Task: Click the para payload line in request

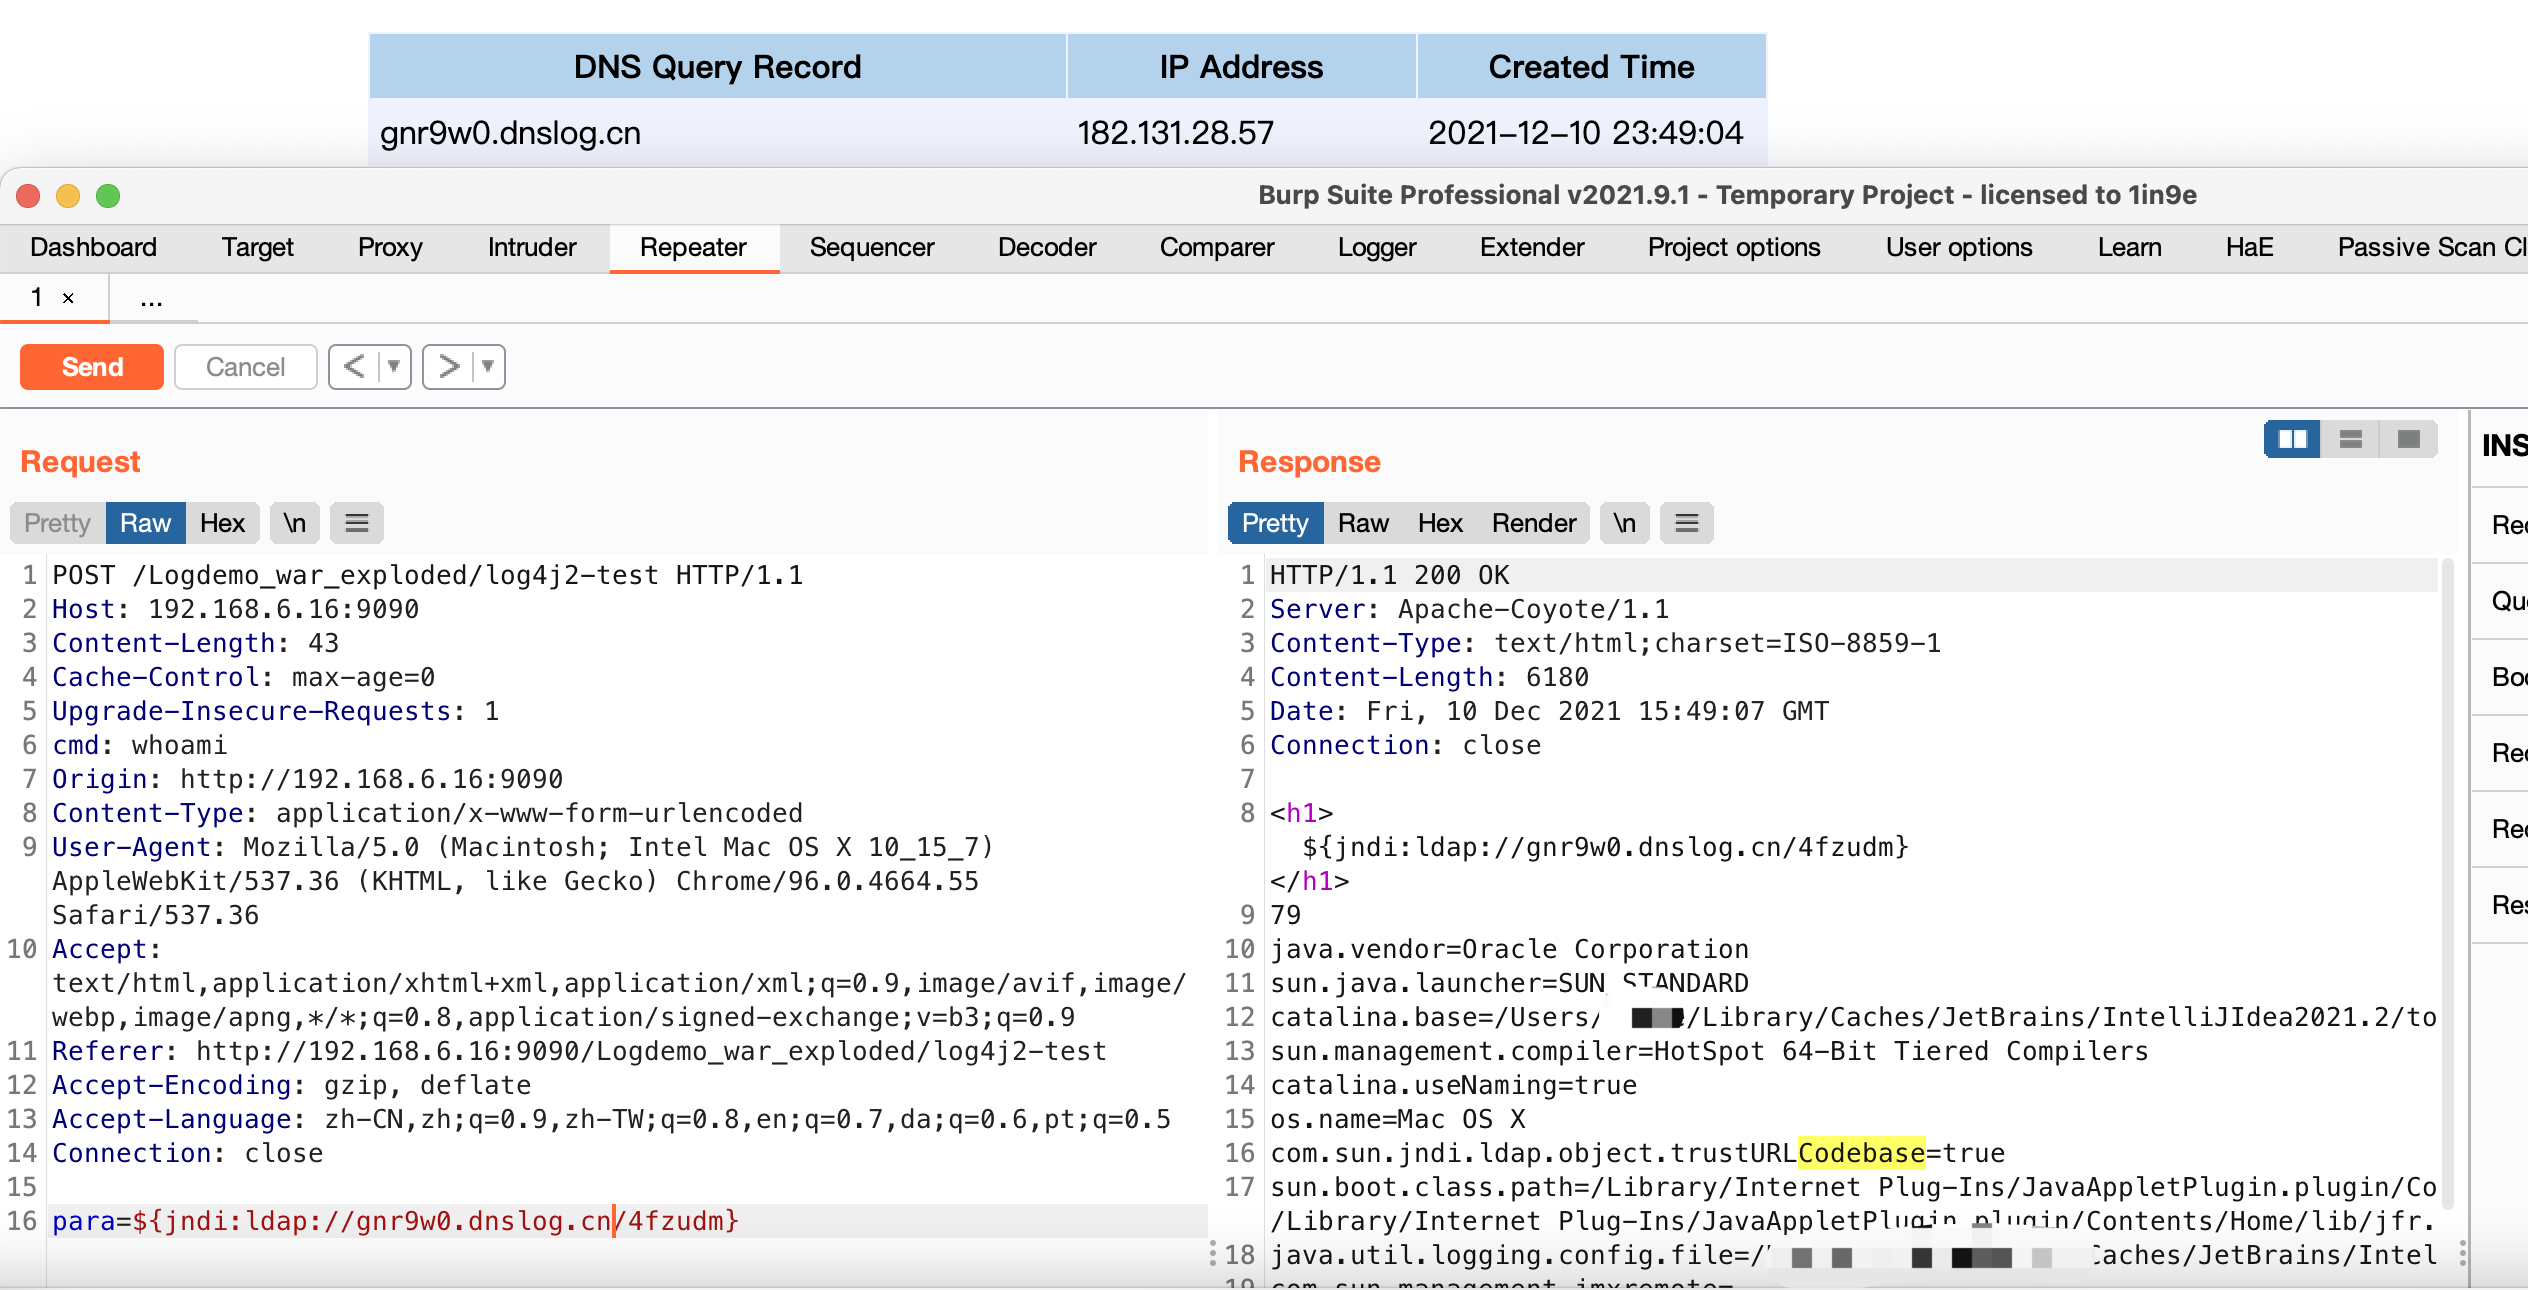Action: coord(395,1221)
